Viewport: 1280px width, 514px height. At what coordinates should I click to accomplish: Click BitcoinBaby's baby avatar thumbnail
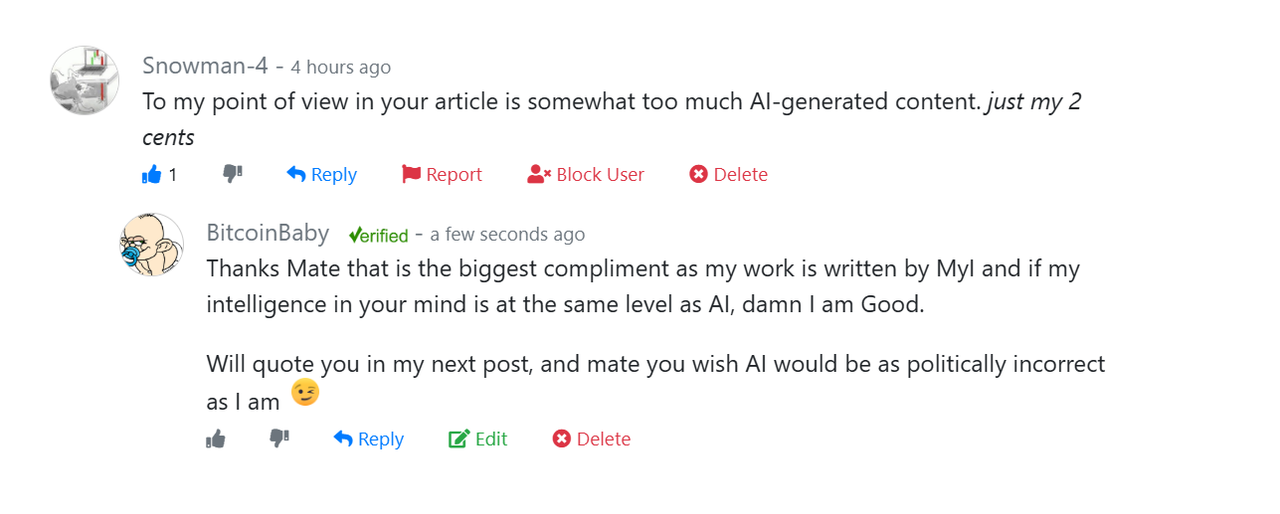coord(152,245)
